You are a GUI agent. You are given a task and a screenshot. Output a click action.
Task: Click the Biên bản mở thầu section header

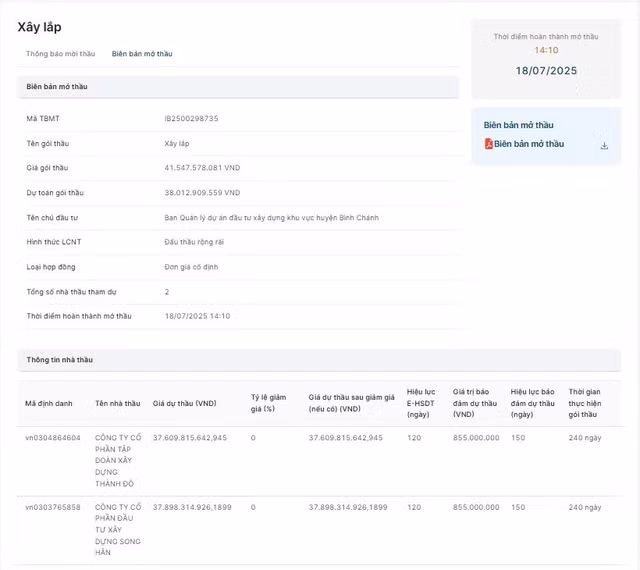pyautogui.click(x=238, y=87)
